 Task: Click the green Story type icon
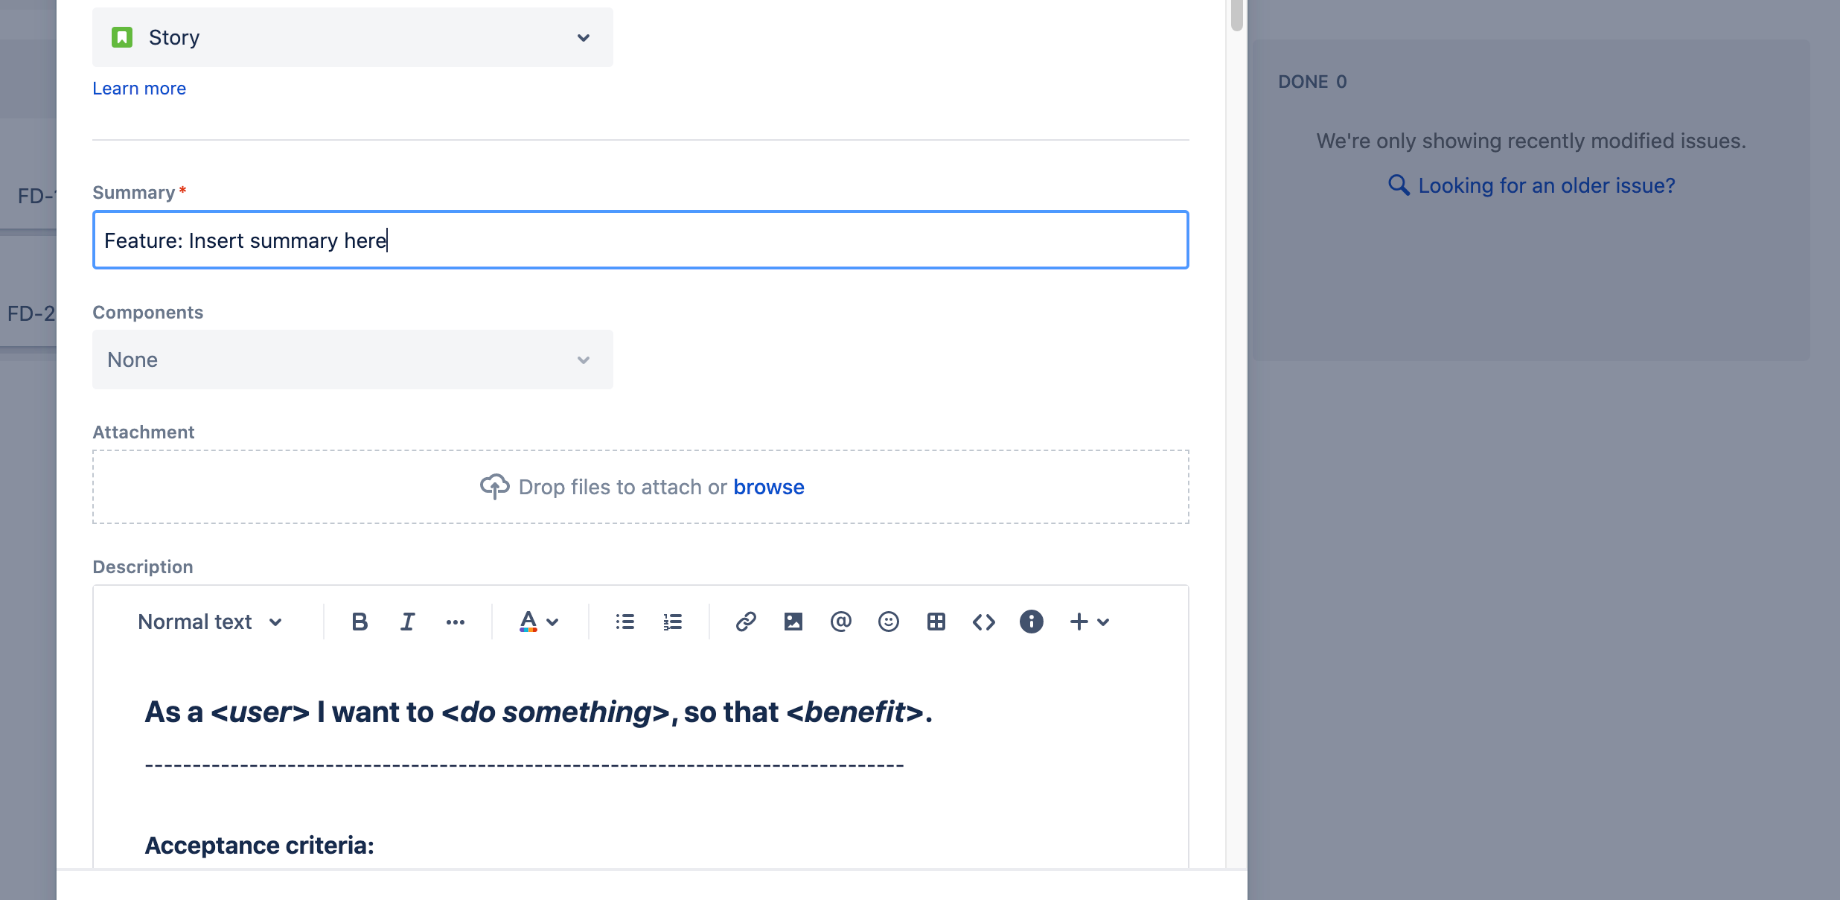(122, 38)
